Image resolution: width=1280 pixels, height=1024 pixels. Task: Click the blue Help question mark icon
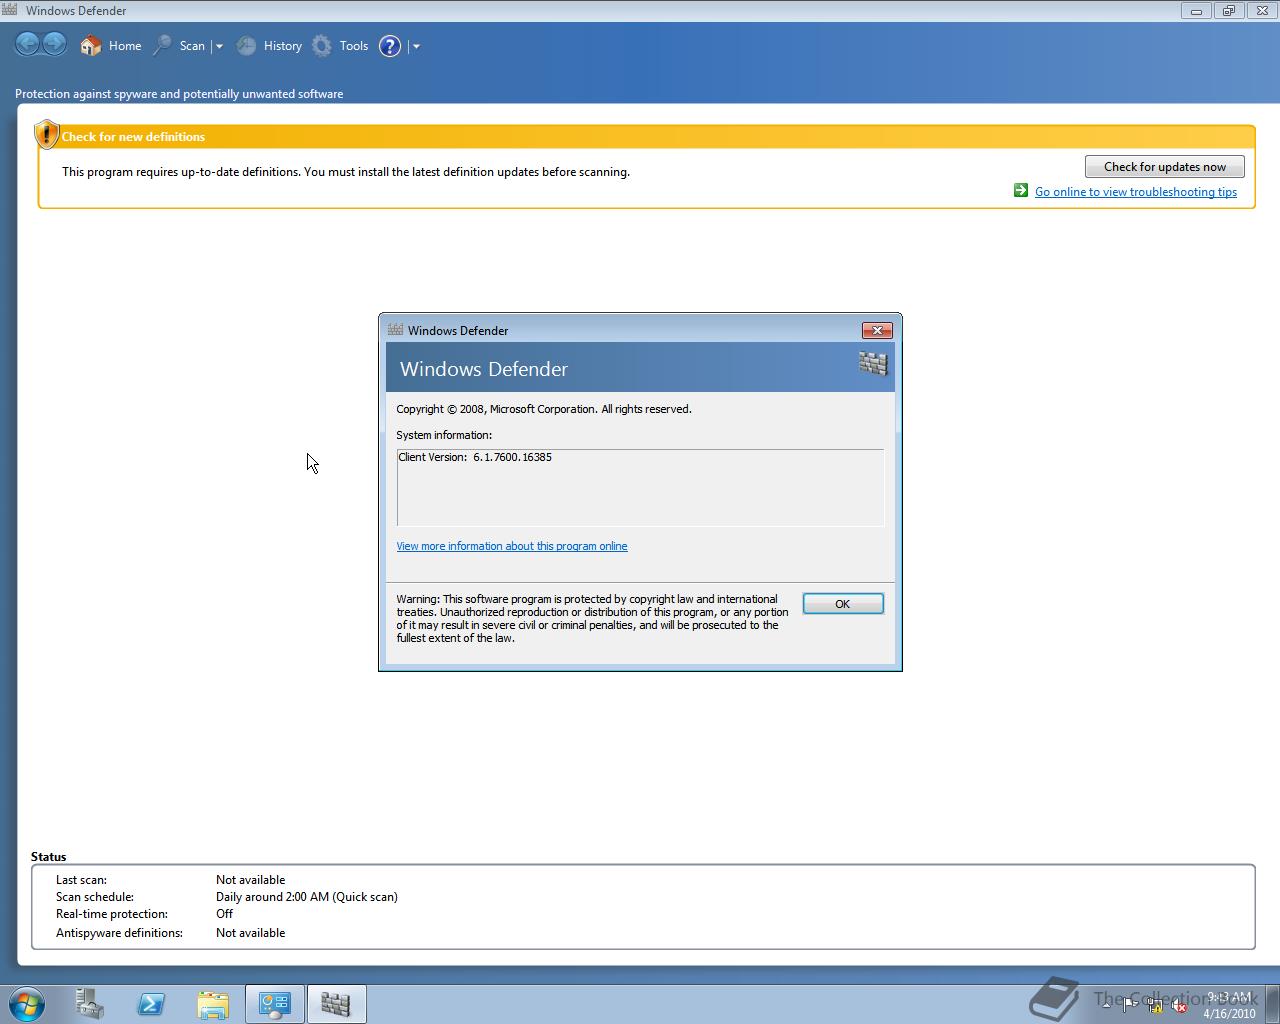390,46
